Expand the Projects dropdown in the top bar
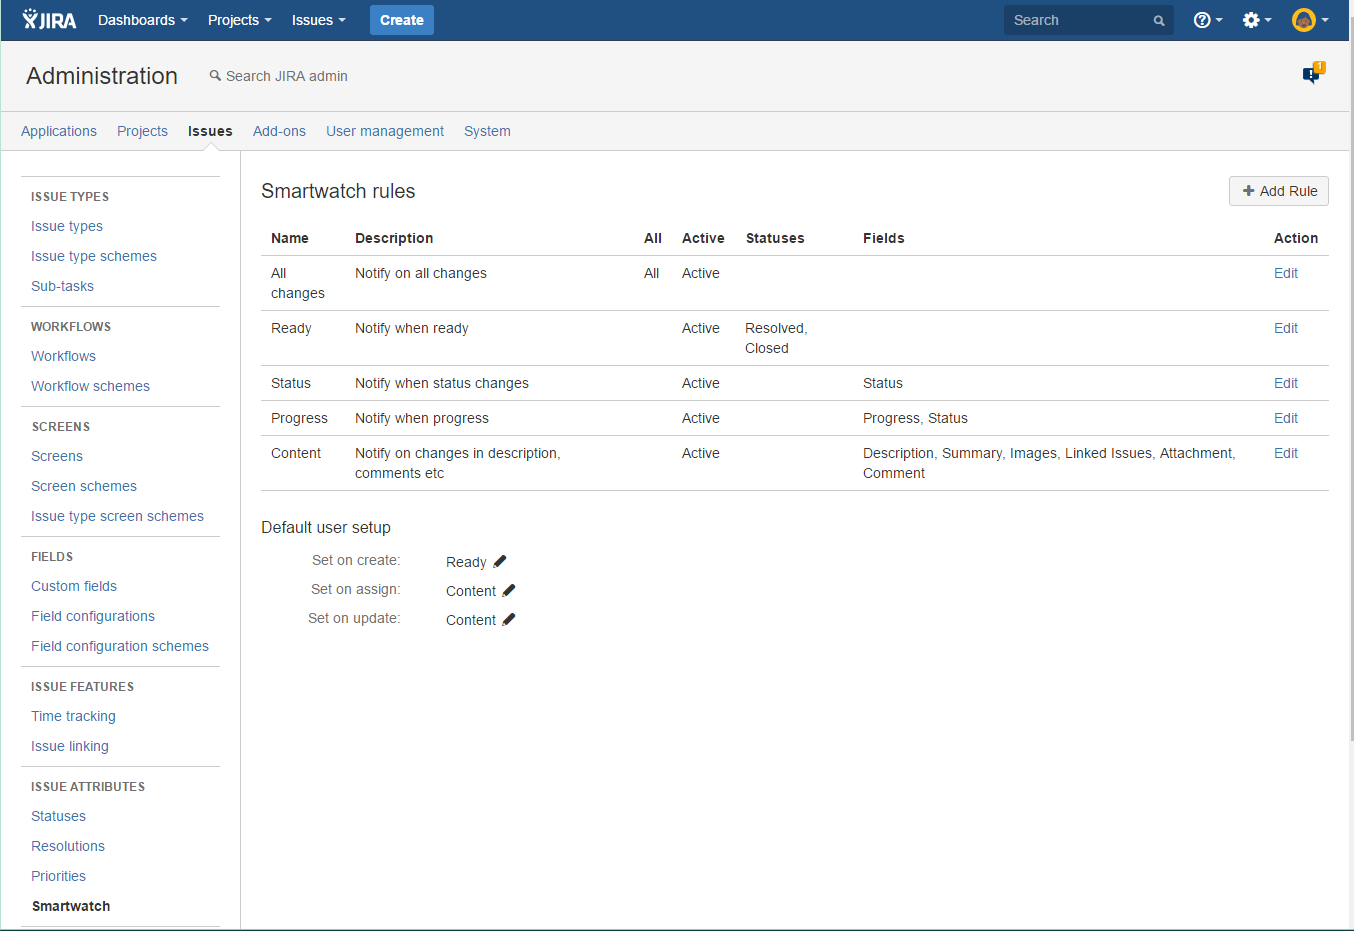 coord(238,20)
